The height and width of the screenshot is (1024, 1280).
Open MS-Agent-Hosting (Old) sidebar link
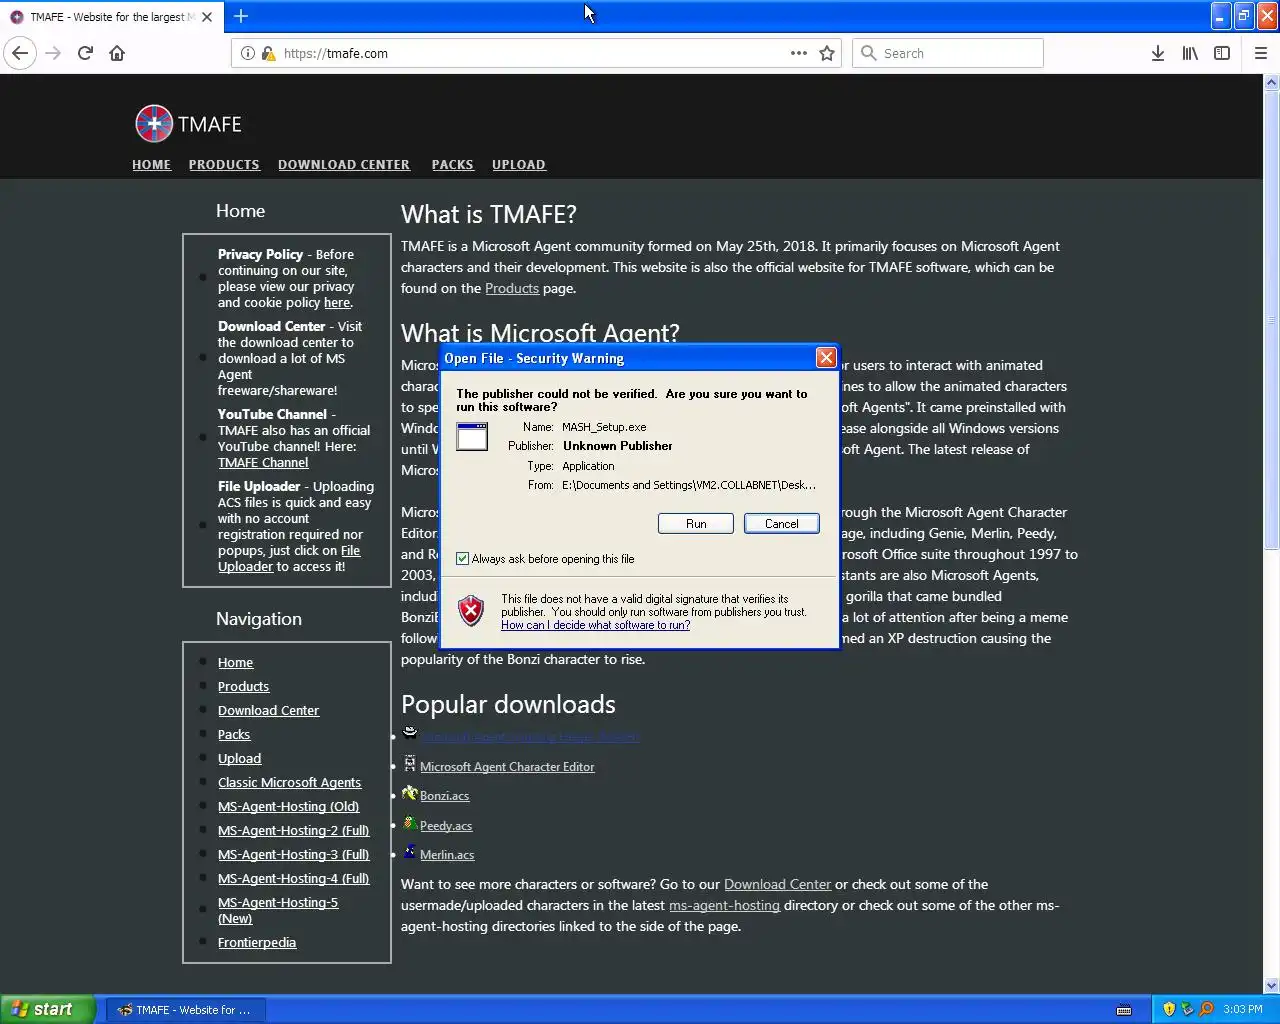tap(289, 807)
